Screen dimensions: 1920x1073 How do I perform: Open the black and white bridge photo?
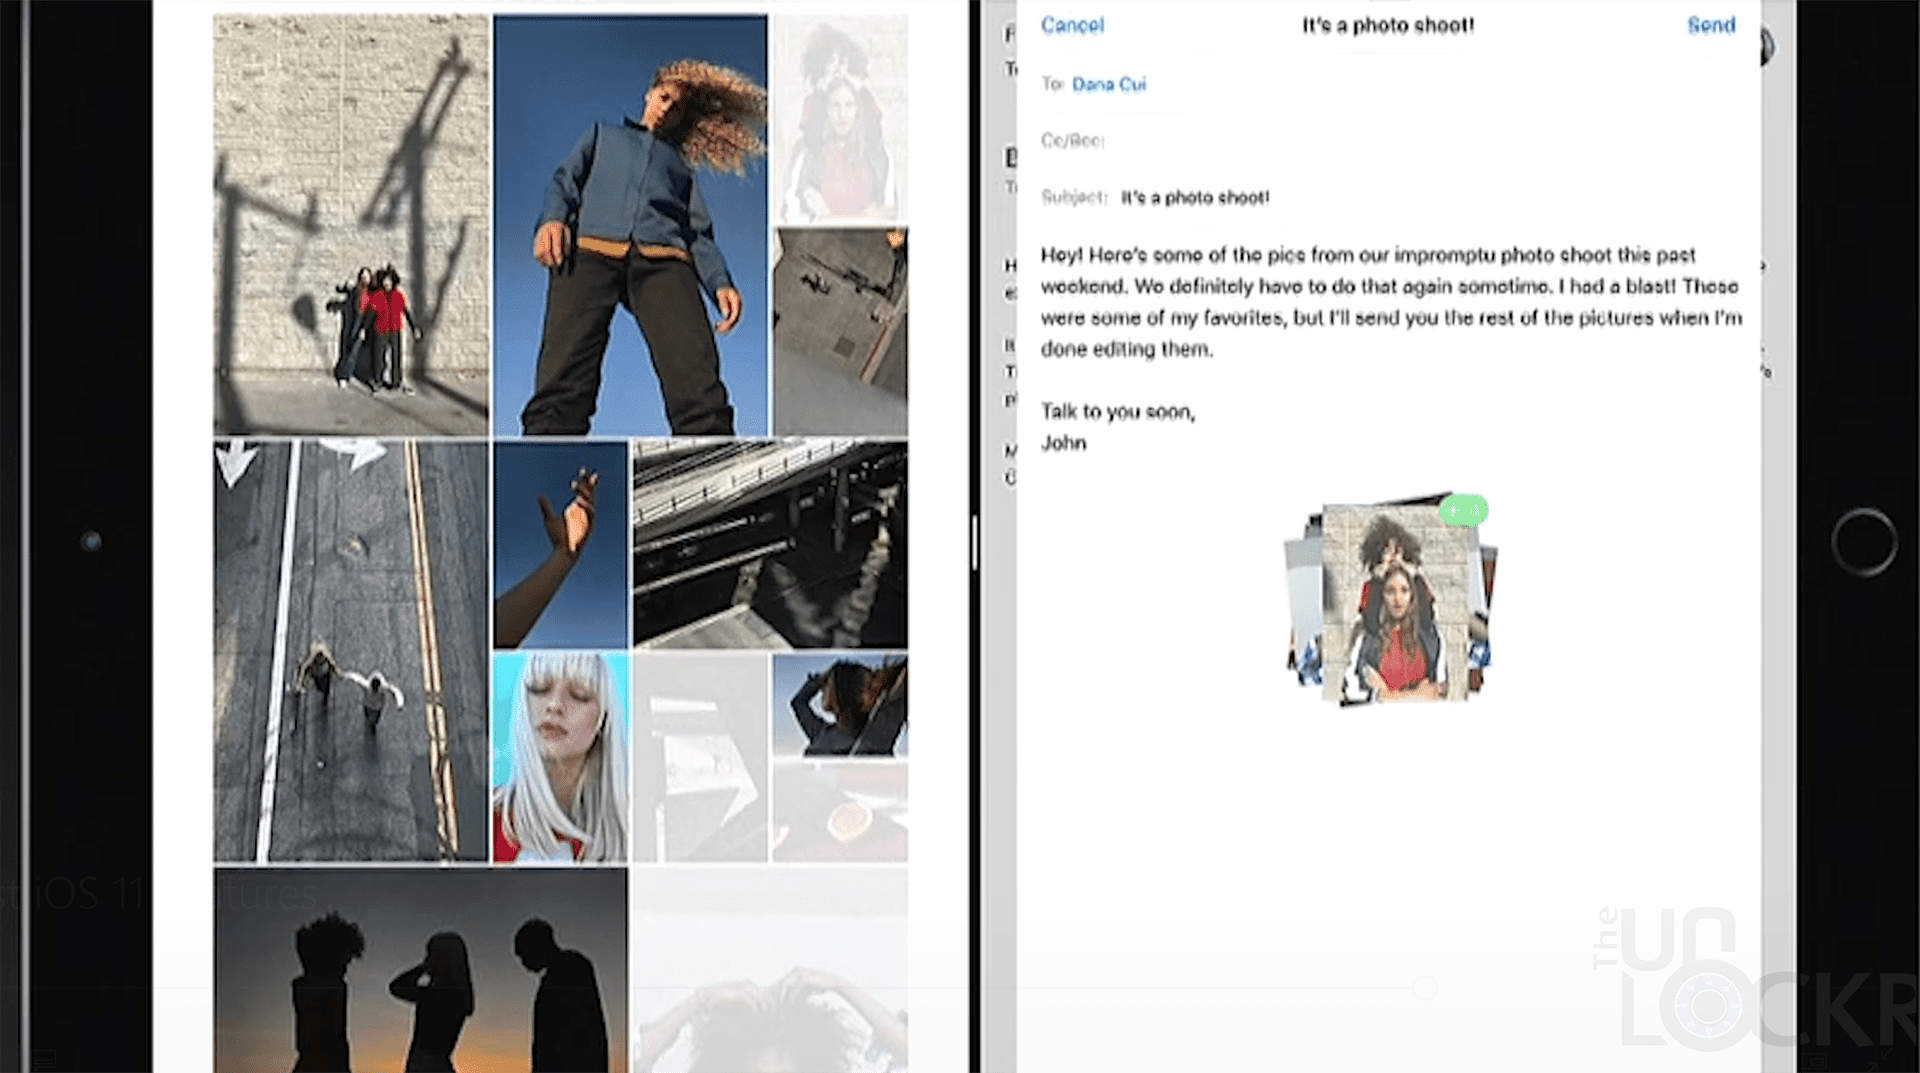[770, 545]
